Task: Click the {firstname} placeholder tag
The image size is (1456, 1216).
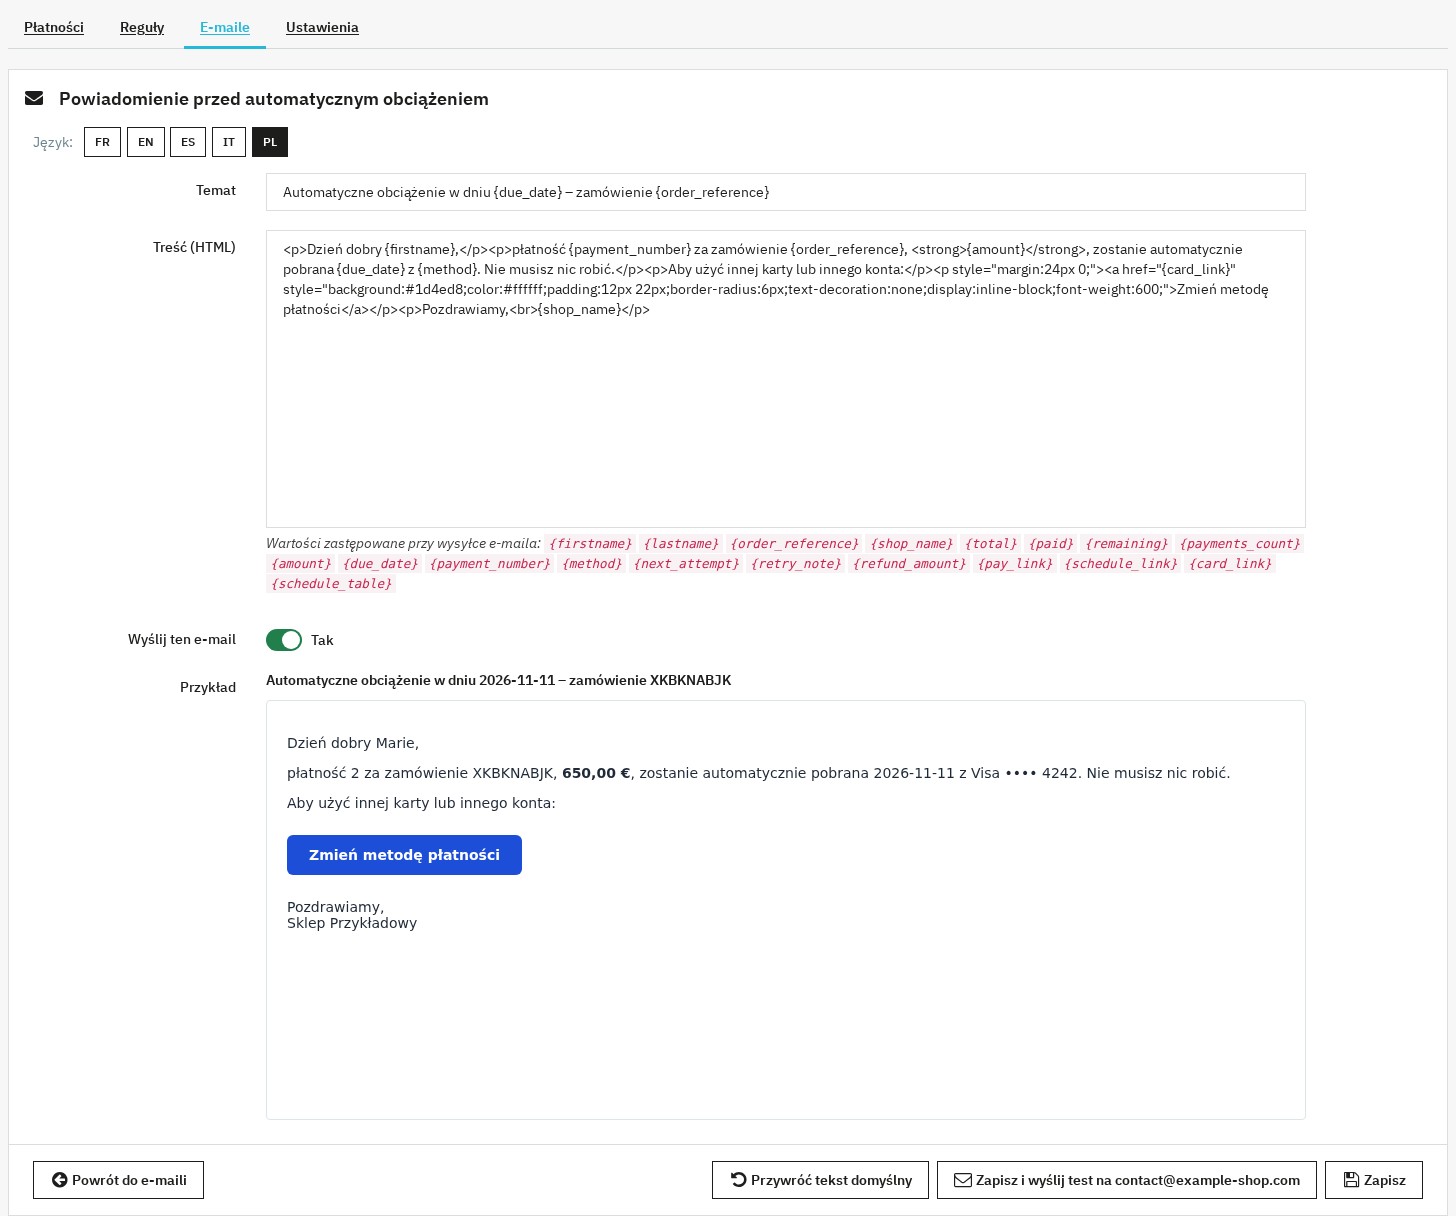Action: tap(591, 544)
